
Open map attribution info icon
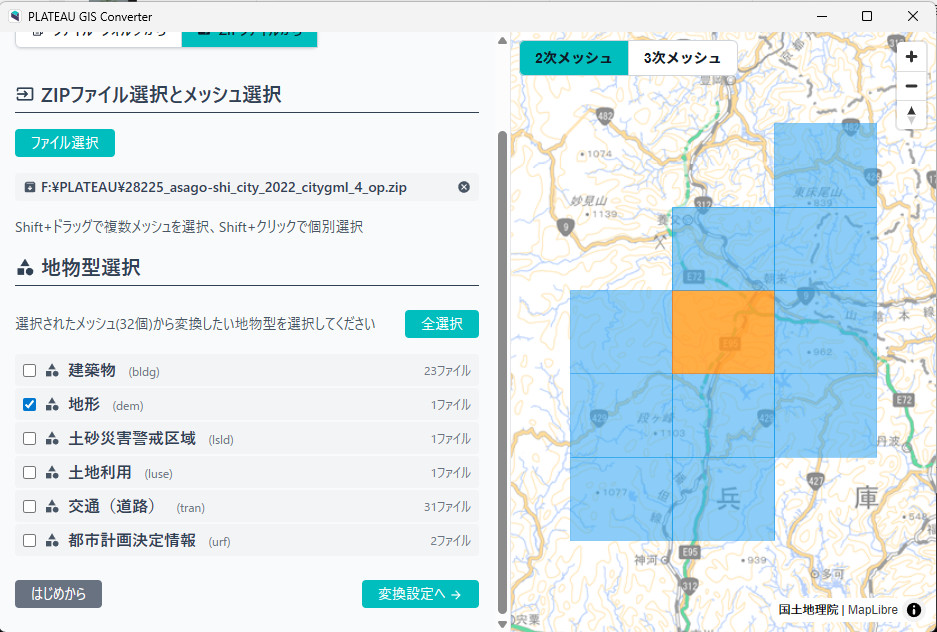914,610
